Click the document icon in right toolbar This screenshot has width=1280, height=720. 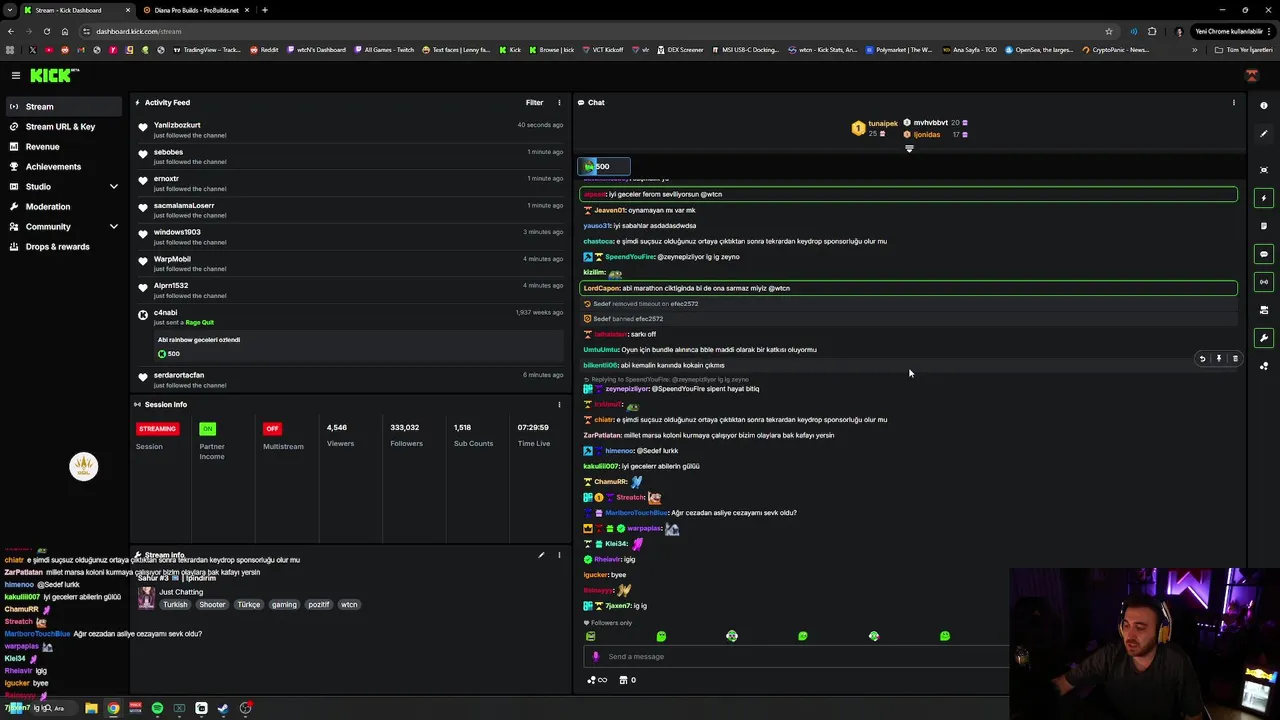[x=1264, y=226]
